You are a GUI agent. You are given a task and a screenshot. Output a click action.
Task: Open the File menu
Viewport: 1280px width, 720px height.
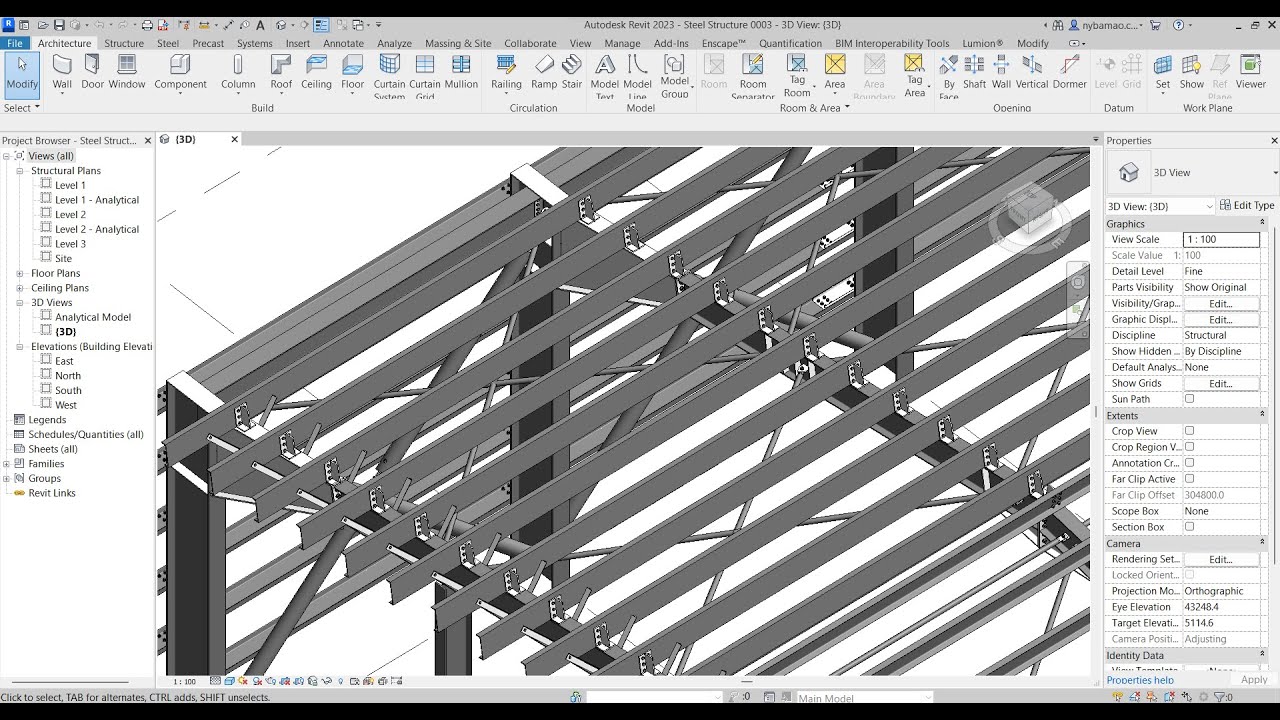click(x=15, y=43)
